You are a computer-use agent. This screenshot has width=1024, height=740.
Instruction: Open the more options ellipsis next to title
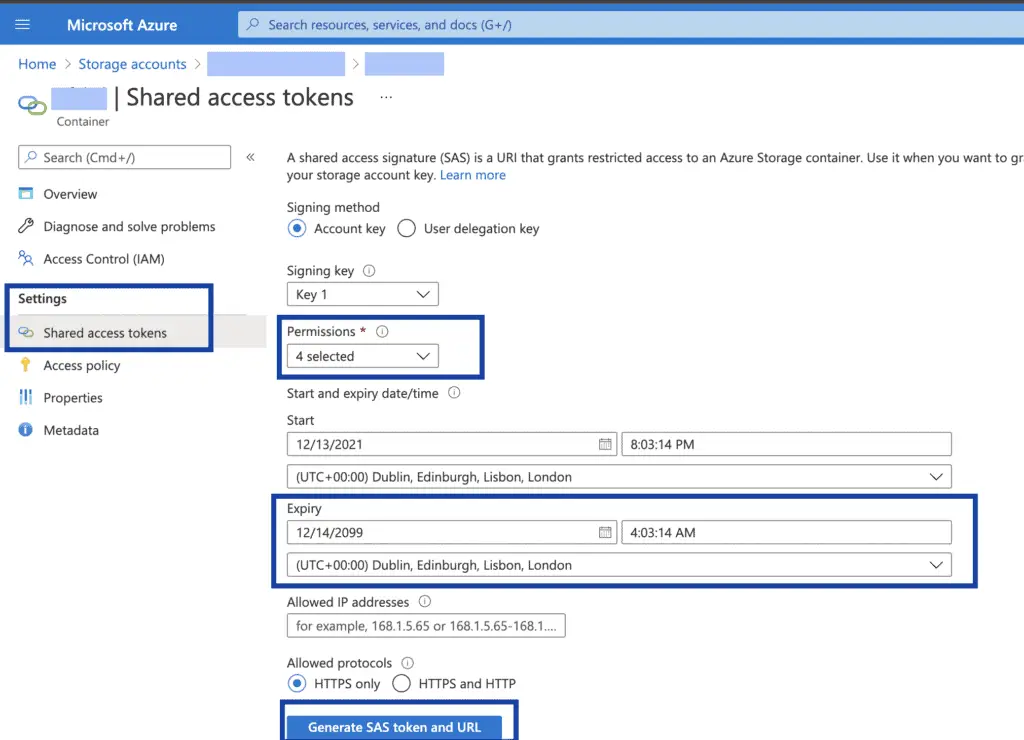point(386,97)
